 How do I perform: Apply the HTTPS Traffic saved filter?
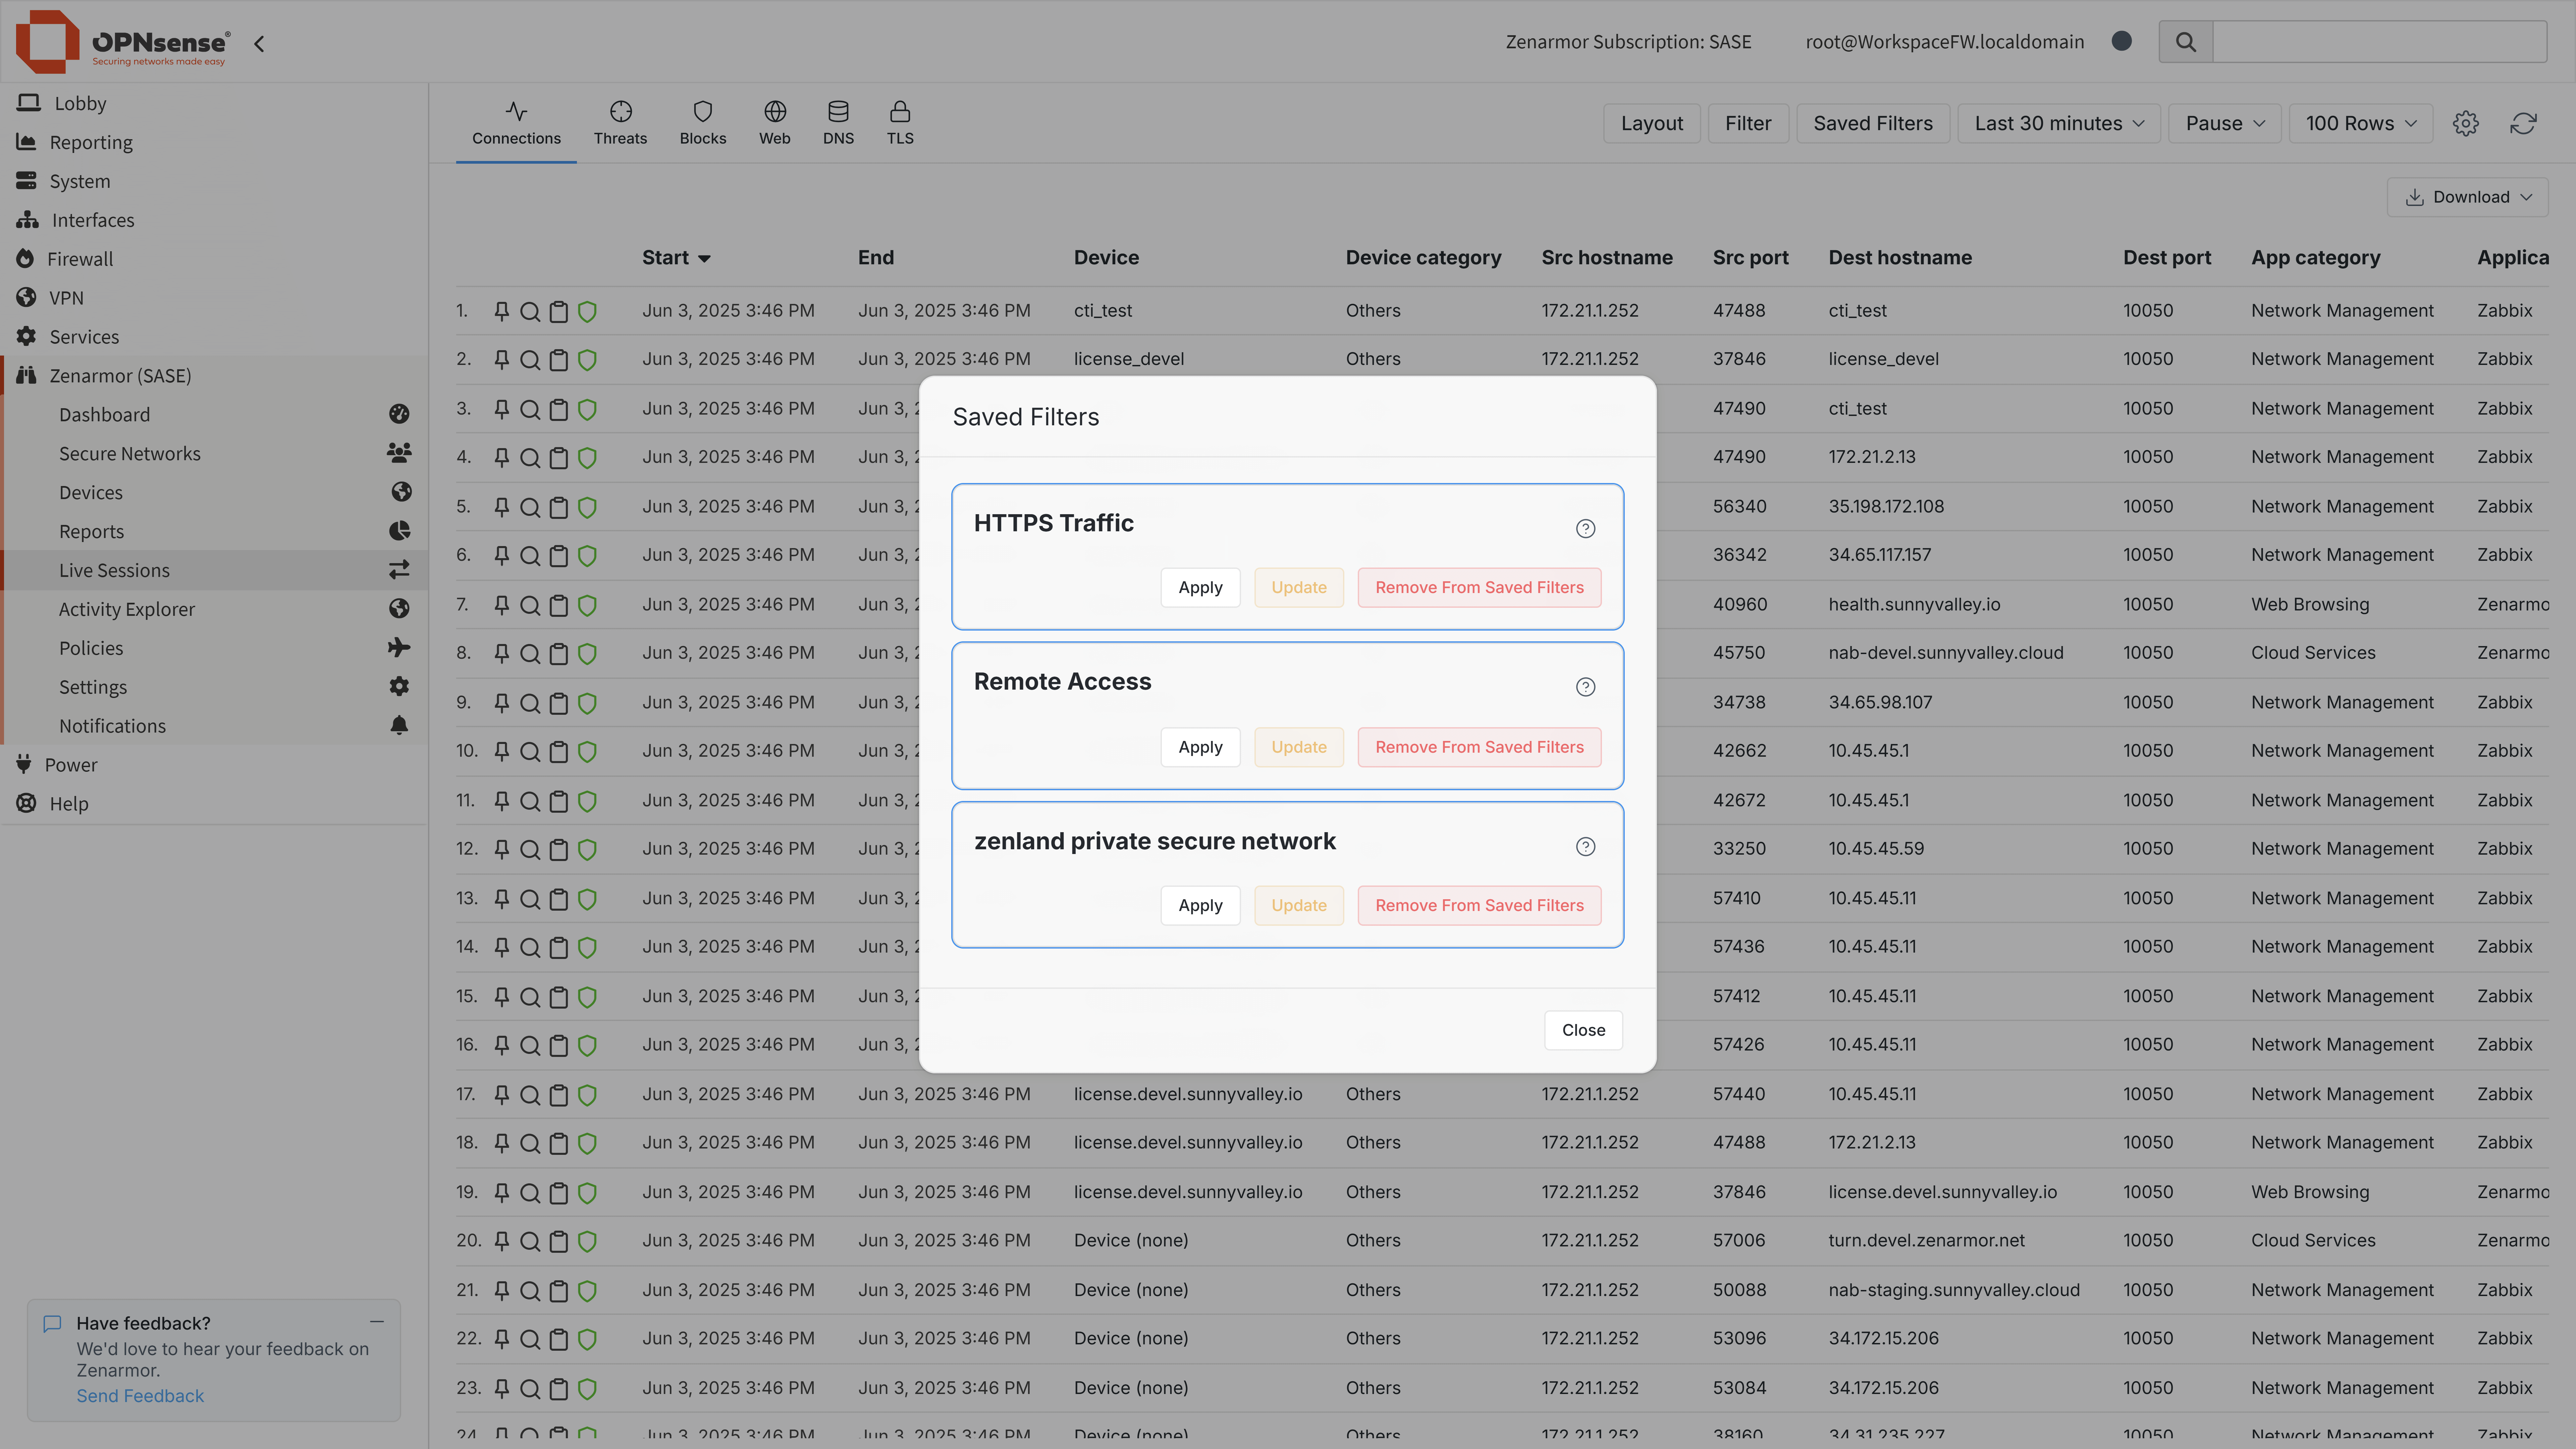tap(1200, 588)
